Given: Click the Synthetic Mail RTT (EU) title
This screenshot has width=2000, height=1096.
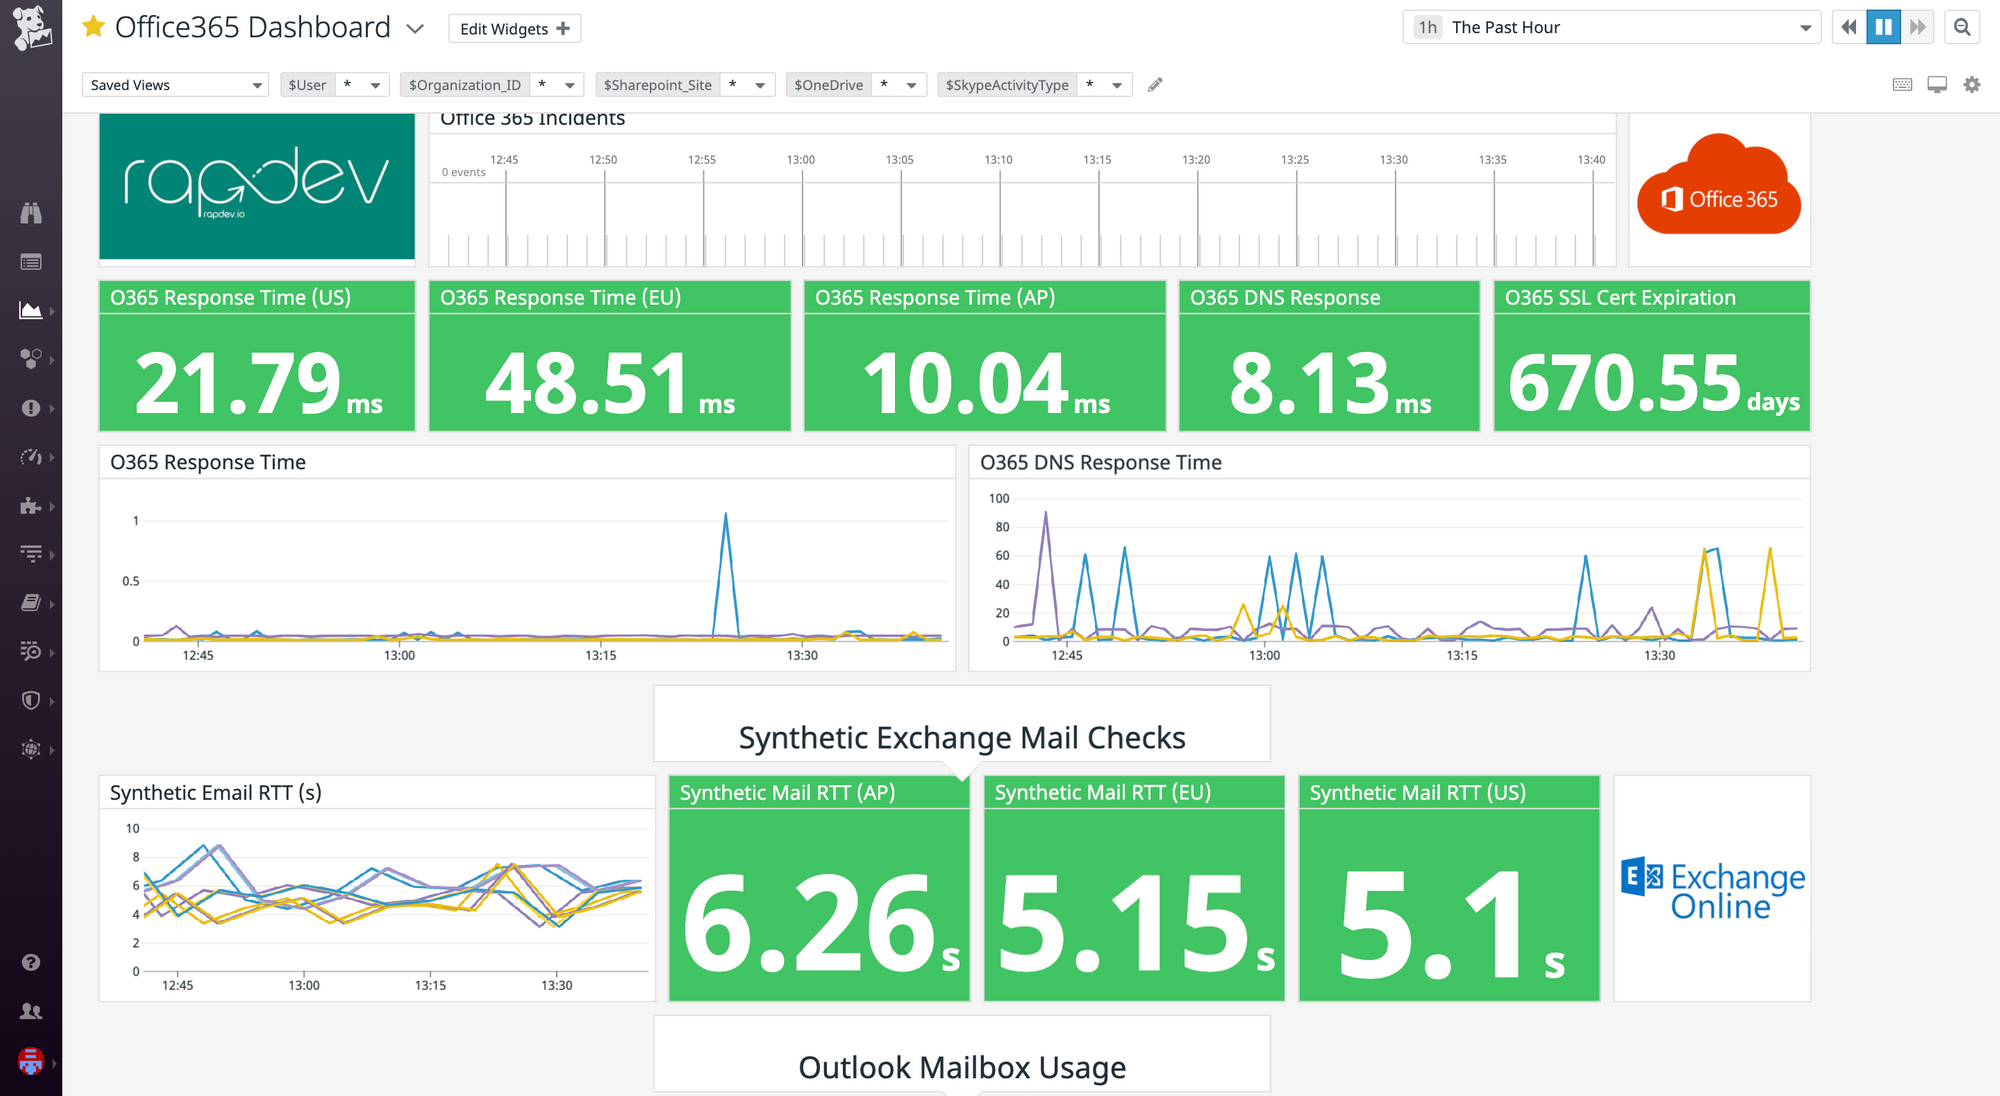Looking at the screenshot, I should [x=1102, y=793].
